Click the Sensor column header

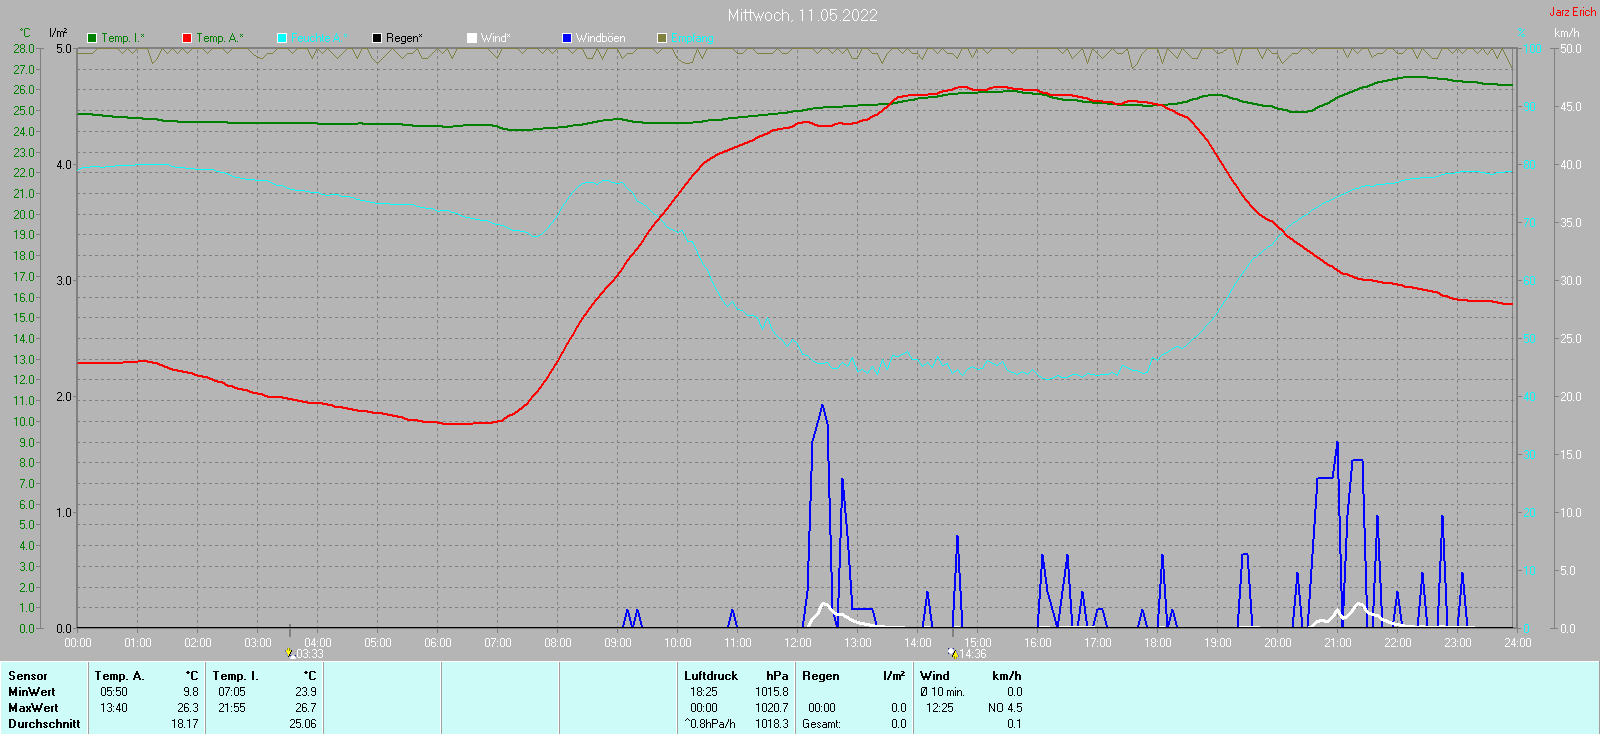click(28, 676)
